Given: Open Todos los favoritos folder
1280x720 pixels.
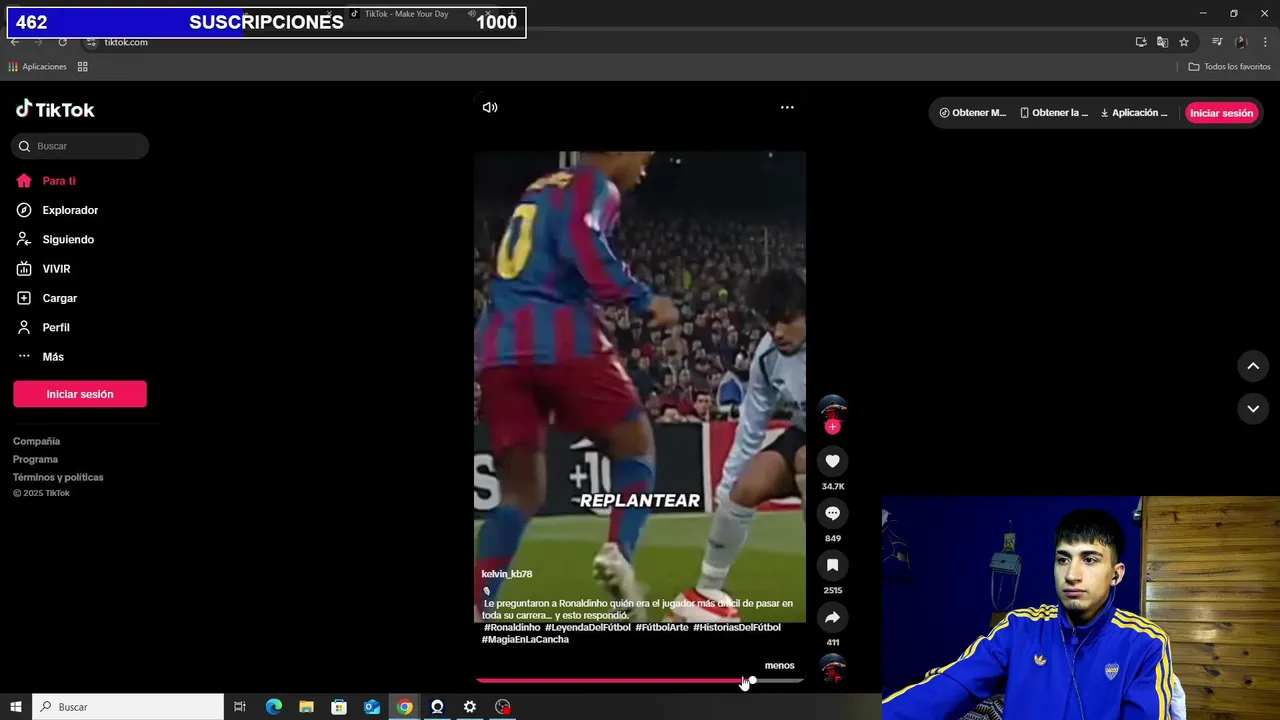Looking at the screenshot, I should click(x=1230, y=67).
